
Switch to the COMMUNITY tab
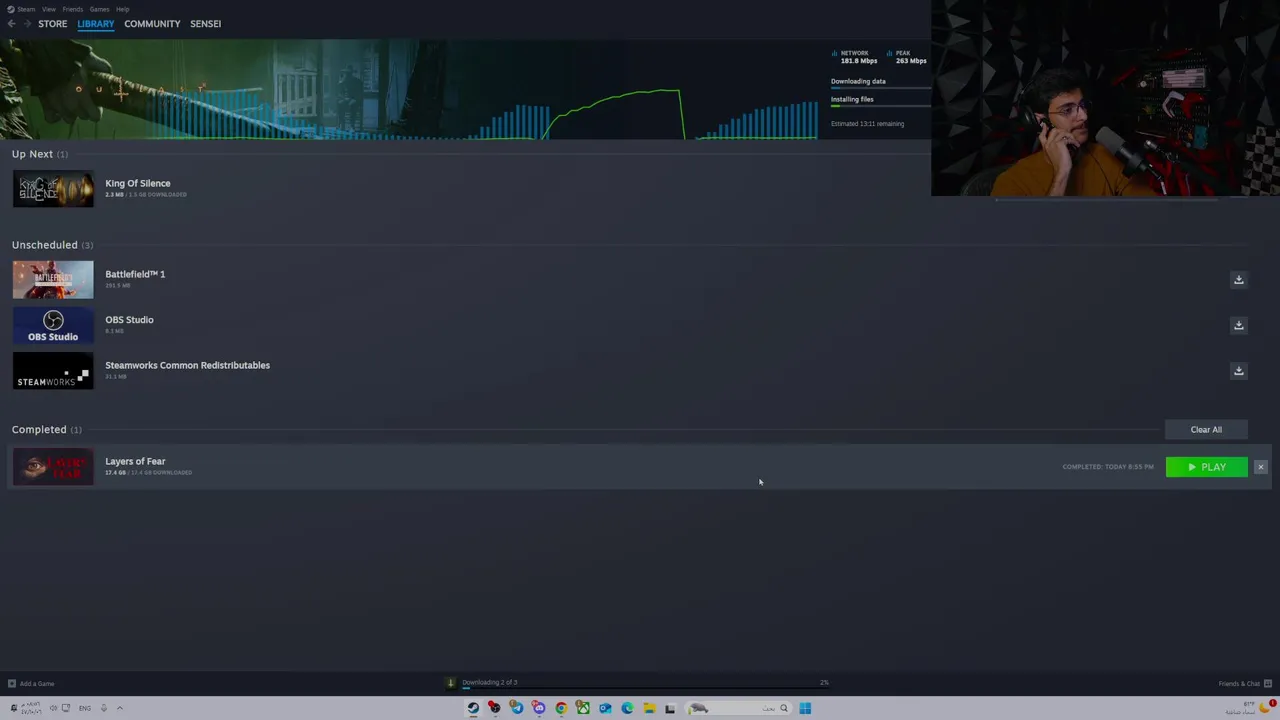pyautogui.click(x=152, y=24)
